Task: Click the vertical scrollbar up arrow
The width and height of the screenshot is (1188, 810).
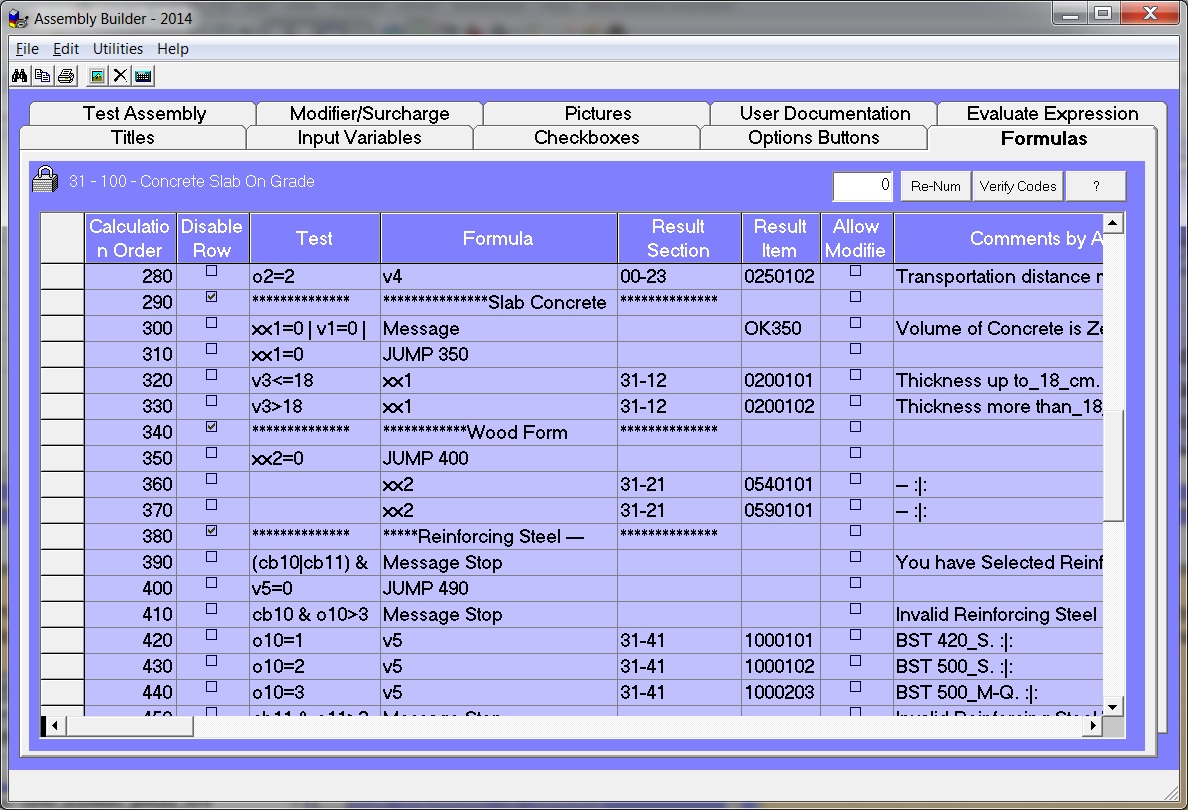Action: tap(1114, 223)
